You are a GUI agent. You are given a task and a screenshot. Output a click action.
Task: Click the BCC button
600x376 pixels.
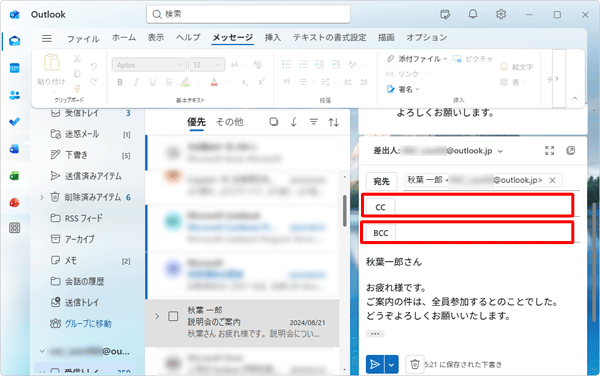click(381, 233)
